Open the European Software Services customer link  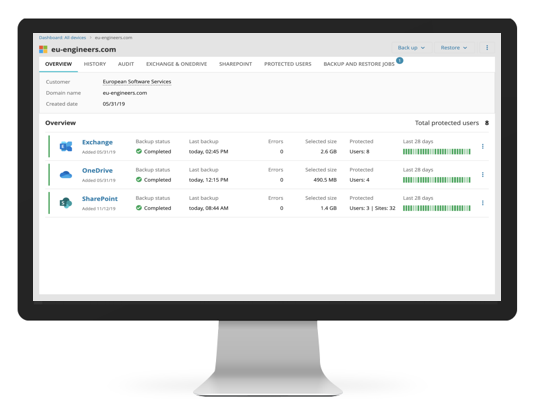coord(137,82)
